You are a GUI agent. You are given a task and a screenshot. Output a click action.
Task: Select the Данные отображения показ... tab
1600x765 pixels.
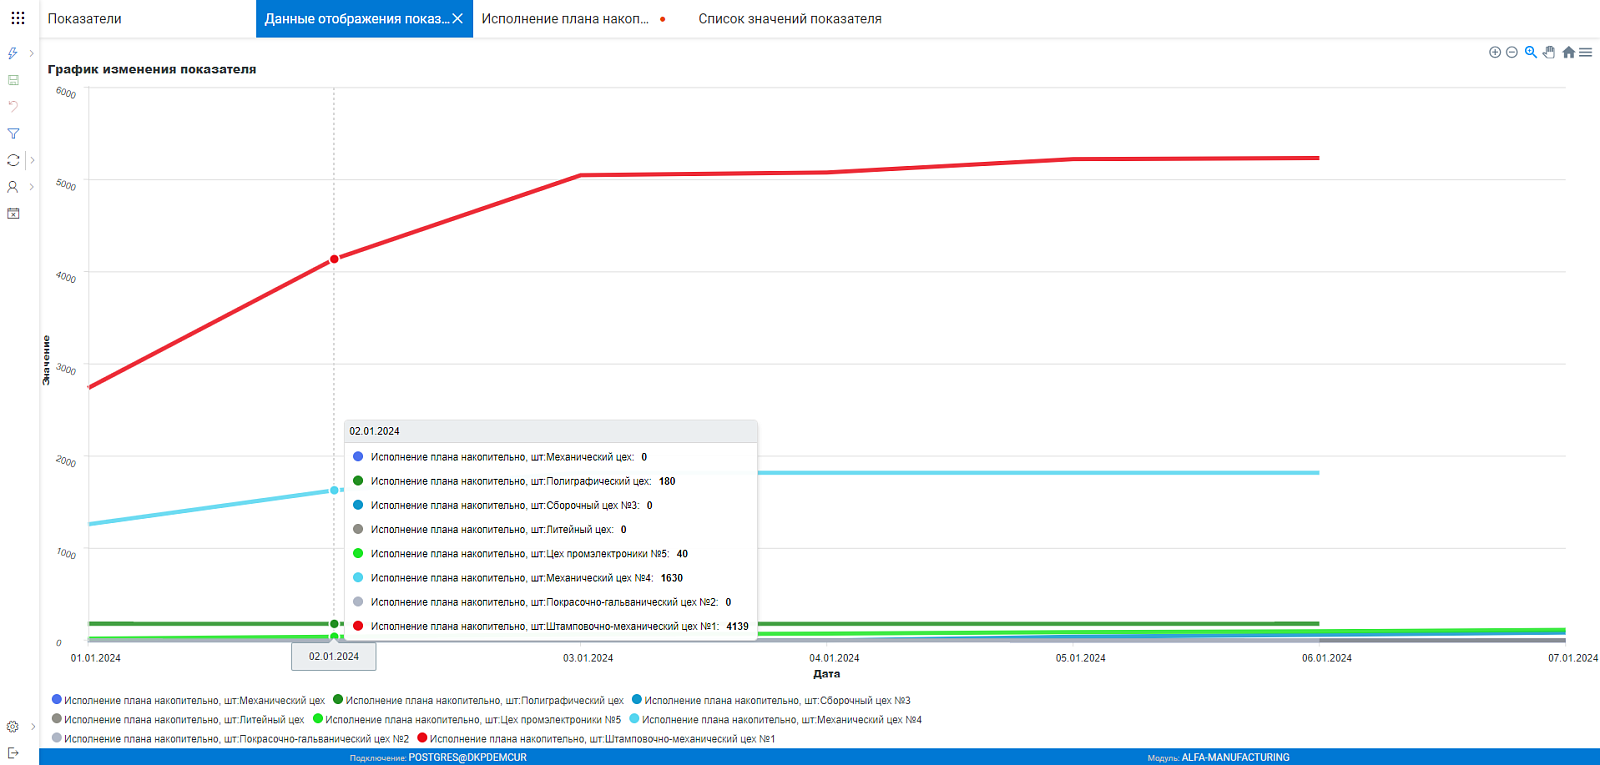357,19
